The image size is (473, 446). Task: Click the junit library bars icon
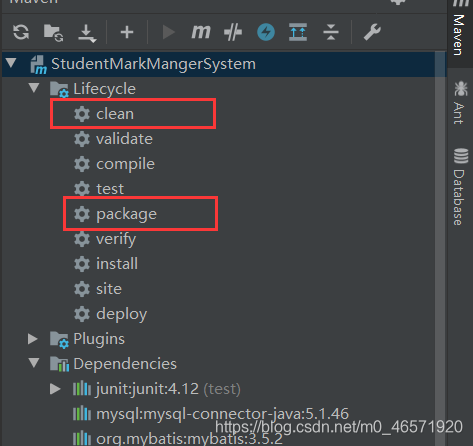[82, 389]
